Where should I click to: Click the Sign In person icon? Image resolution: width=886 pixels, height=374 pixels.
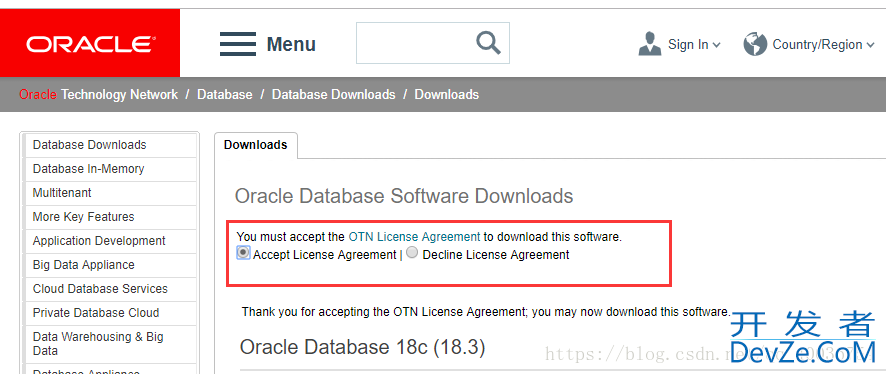pyautogui.click(x=650, y=44)
